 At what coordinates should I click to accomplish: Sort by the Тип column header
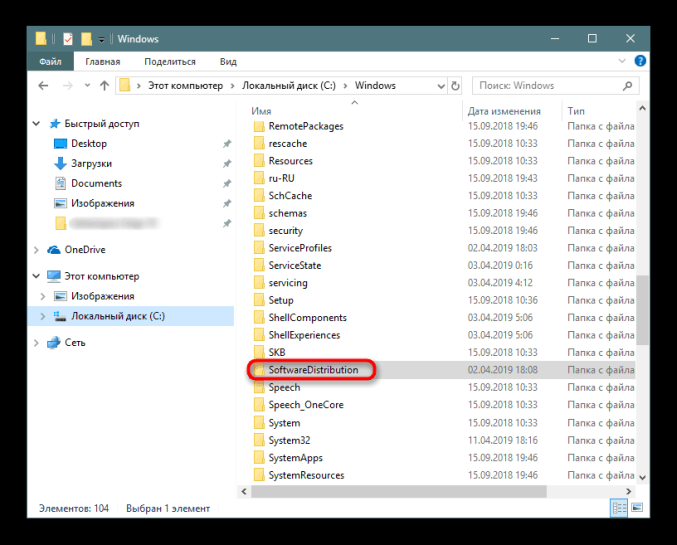(x=576, y=111)
